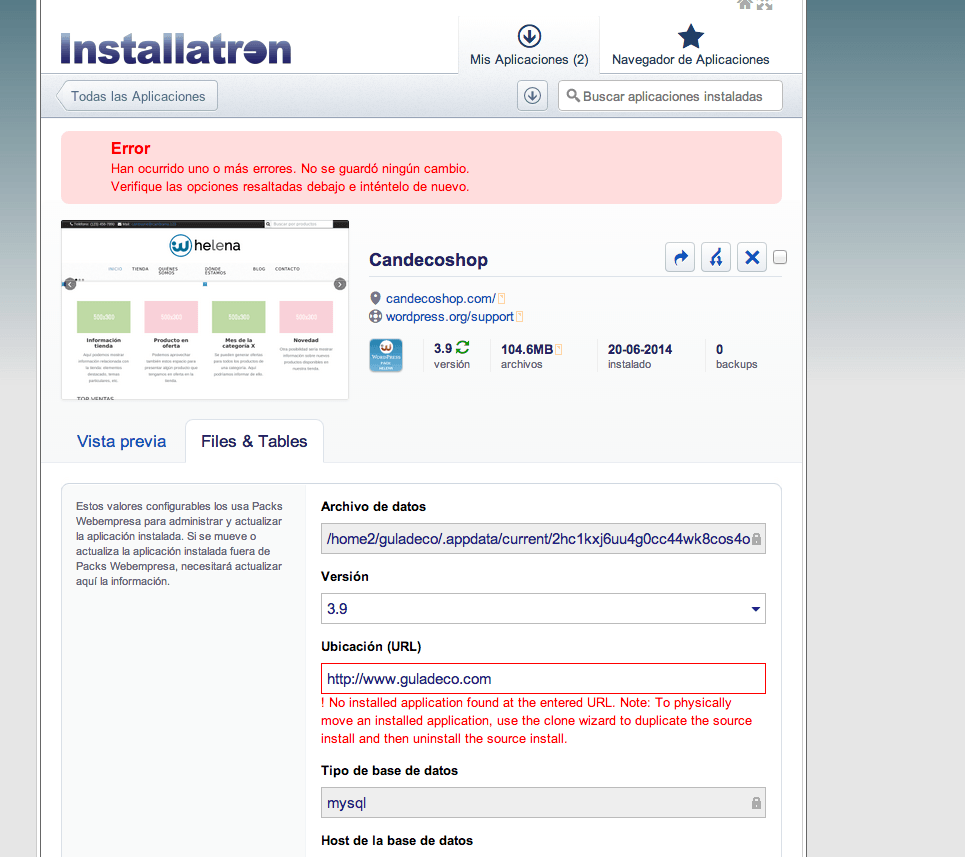Click the Archivo de datos locked field
Screen dimensions: 965x857
[x=543, y=539]
